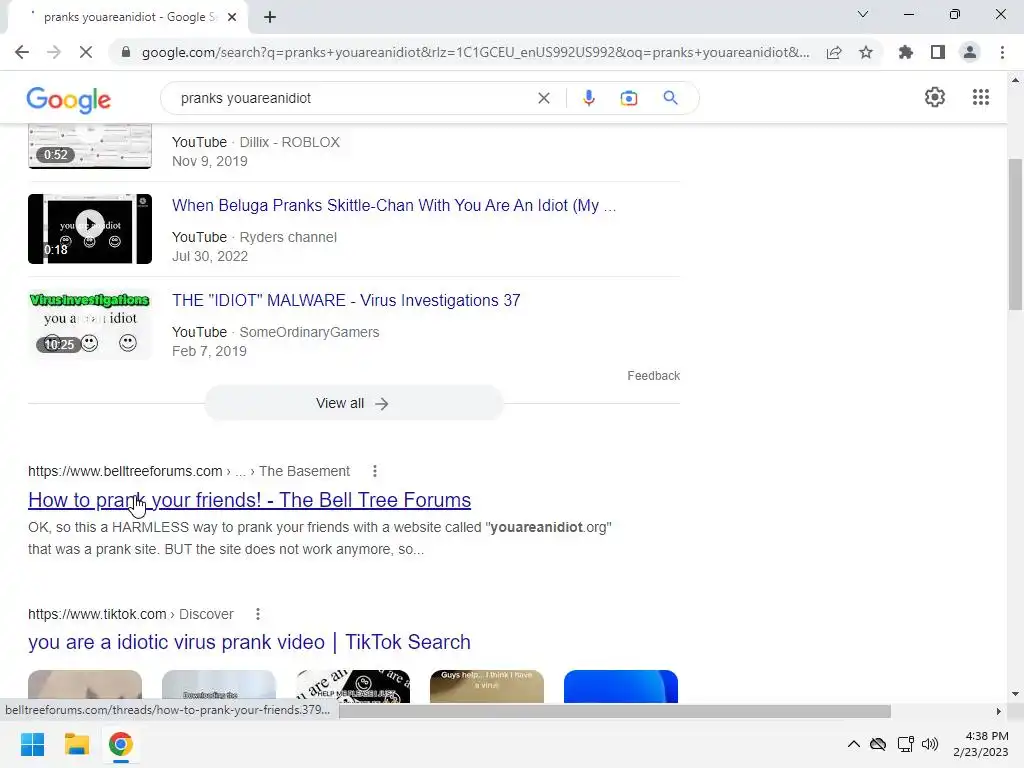Click the horizontal scroll right arrow

pos(998,711)
